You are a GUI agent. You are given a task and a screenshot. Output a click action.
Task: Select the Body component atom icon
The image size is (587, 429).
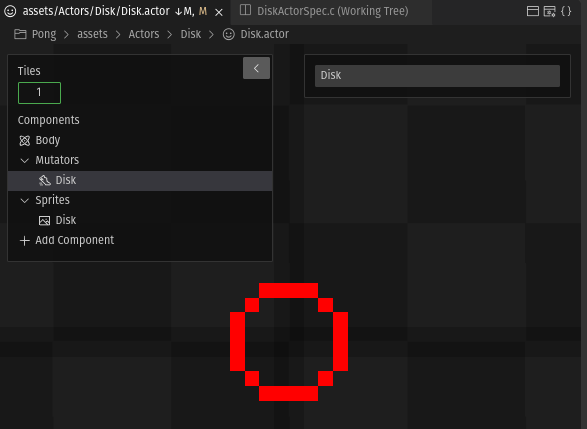click(x=24, y=141)
